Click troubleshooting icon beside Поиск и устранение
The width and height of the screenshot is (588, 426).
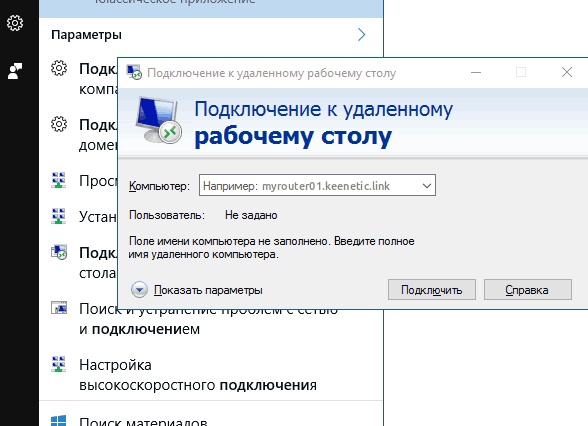coord(59,308)
